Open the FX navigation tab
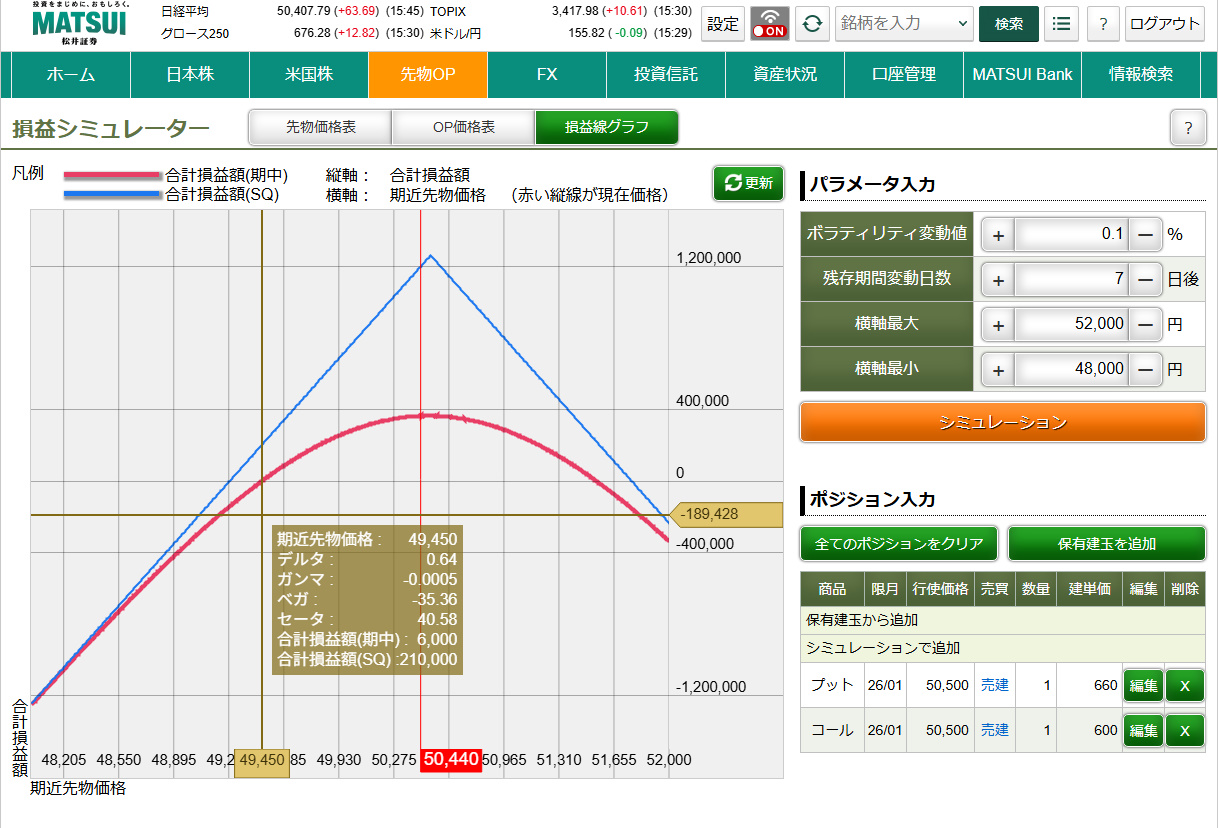Image resolution: width=1218 pixels, height=828 pixels. click(547, 75)
